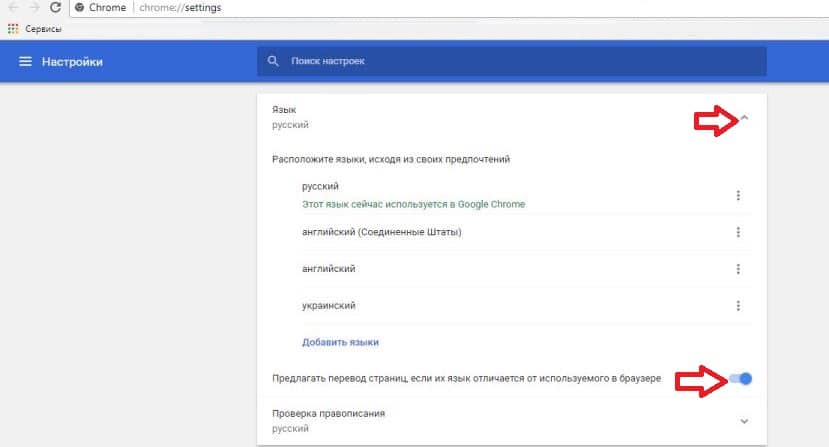This screenshot has height=447, width=829.
Task: Open three-dot menu for украинский row
Action: click(x=738, y=306)
